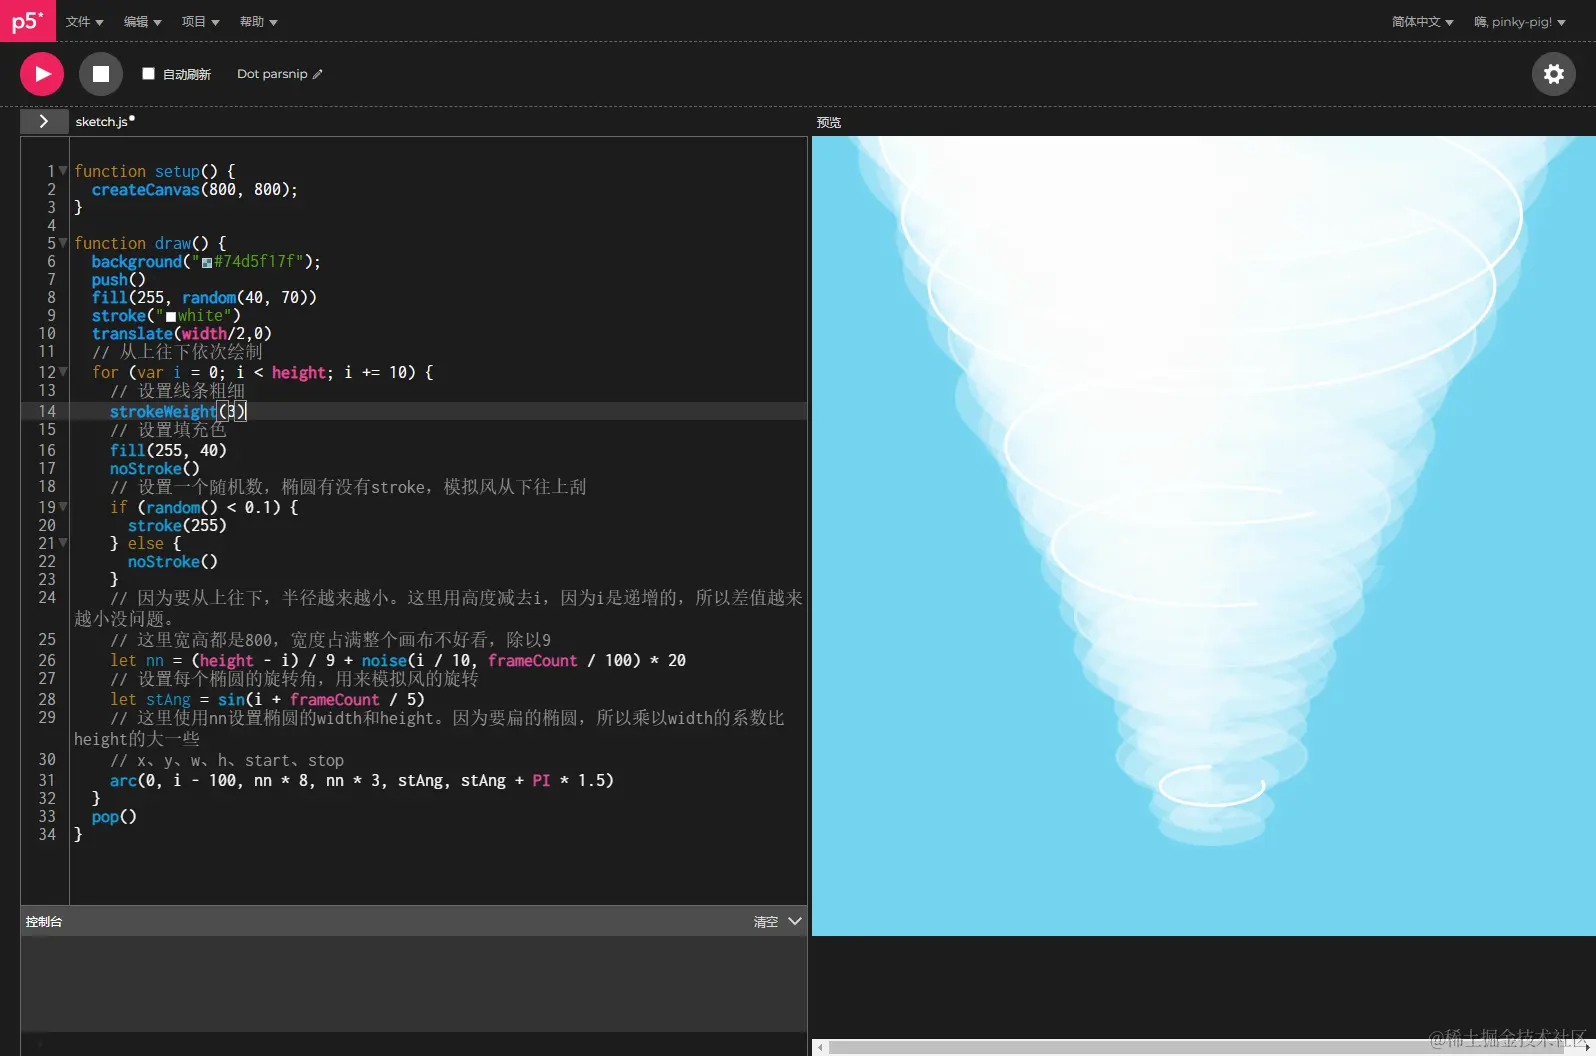Click inside the console output area

click(414, 984)
